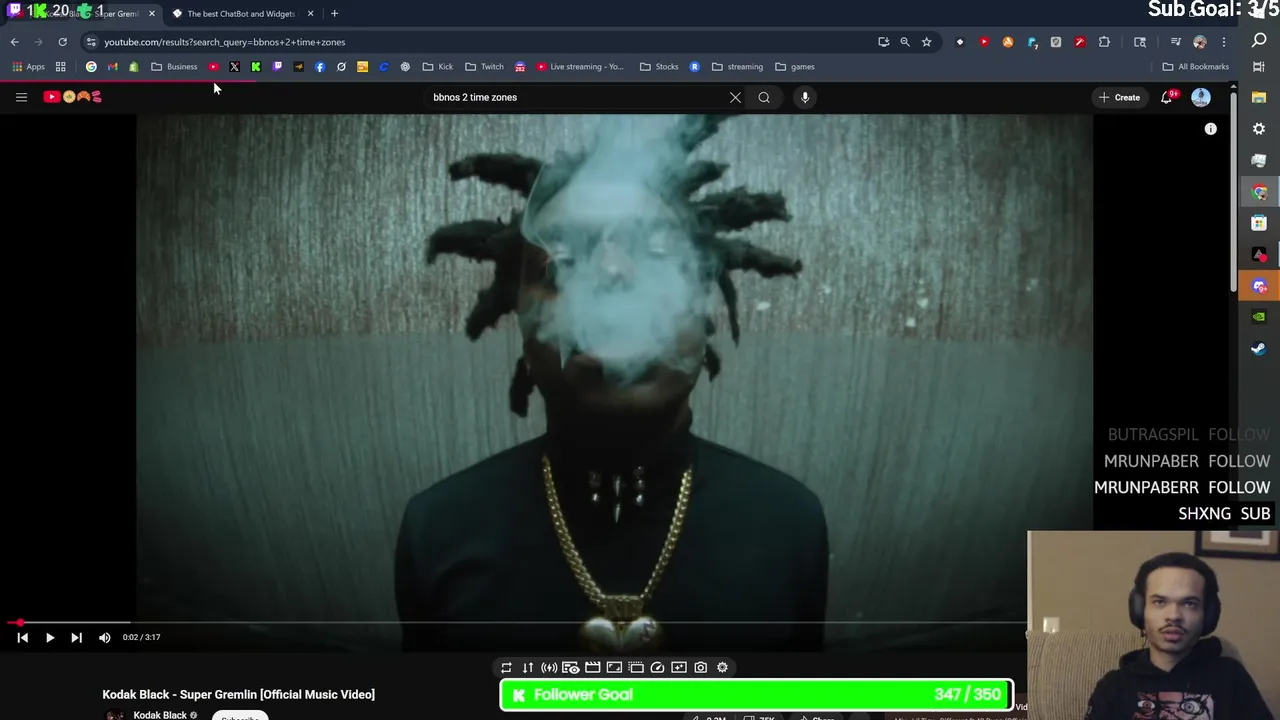Image resolution: width=1280 pixels, height=720 pixels.
Task: Open the Windows taskbar search icon
Action: pos(1259,41)
